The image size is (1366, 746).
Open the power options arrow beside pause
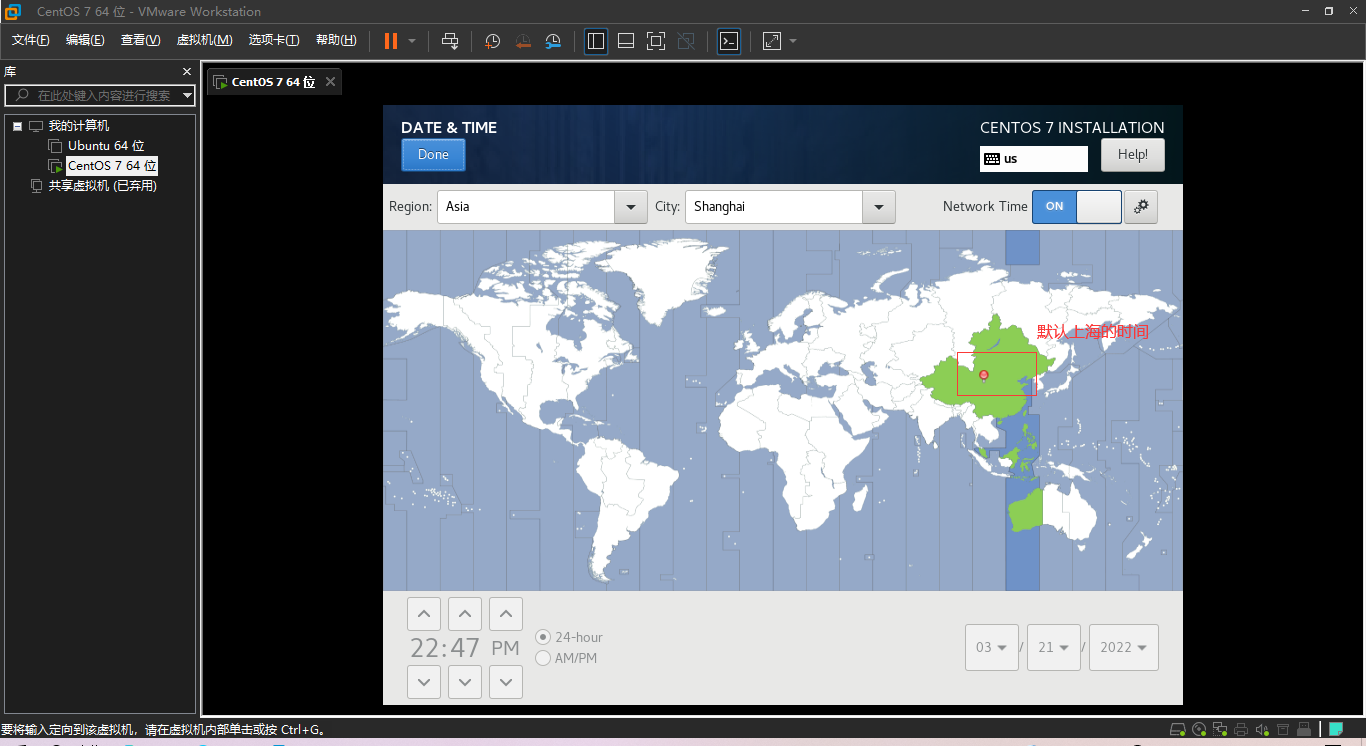coord(411,41)
